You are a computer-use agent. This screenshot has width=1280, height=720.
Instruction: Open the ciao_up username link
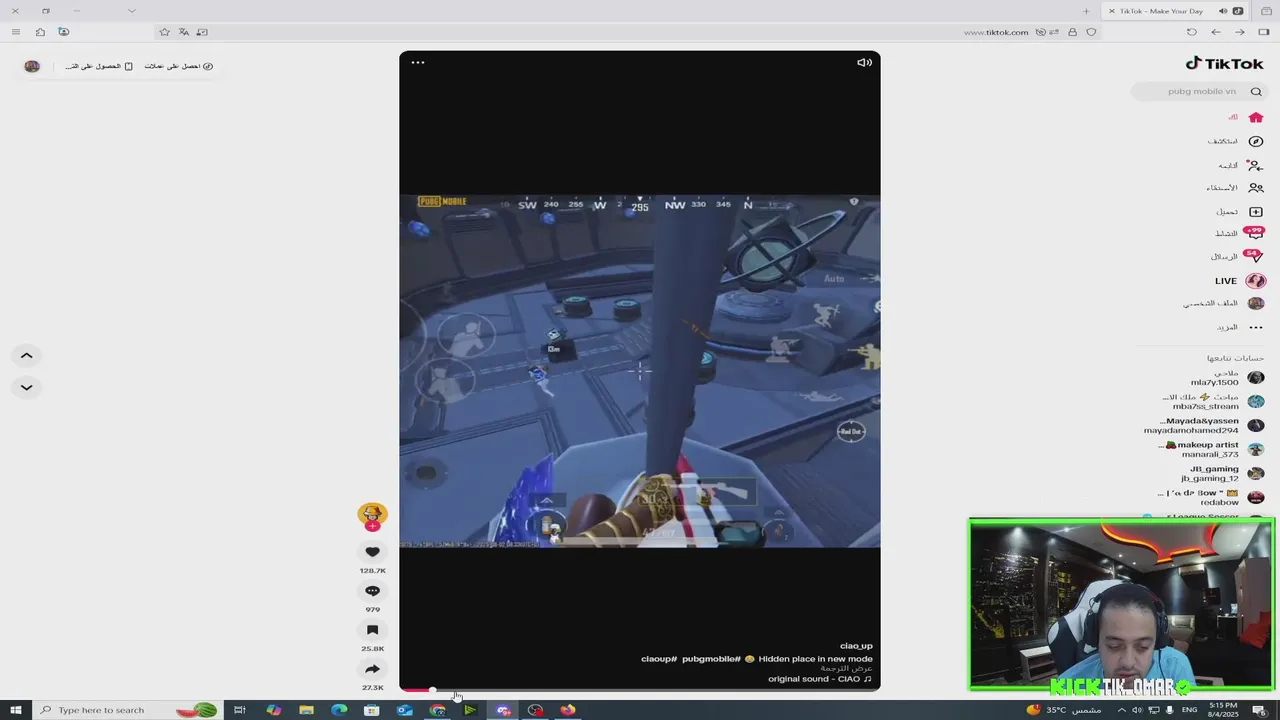856,646
